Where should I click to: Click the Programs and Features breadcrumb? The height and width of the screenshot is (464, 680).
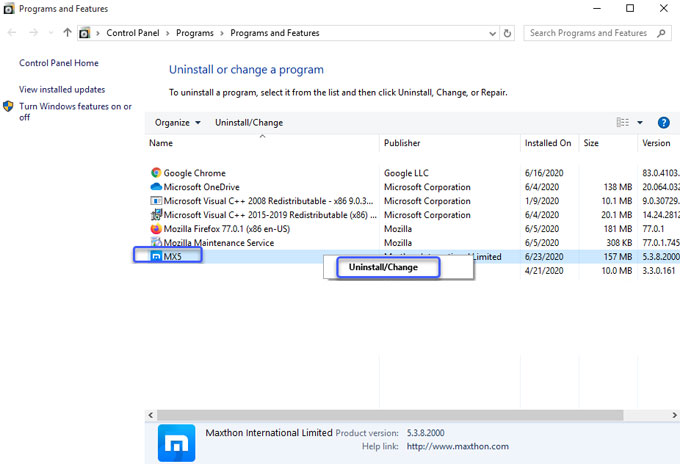275,33
